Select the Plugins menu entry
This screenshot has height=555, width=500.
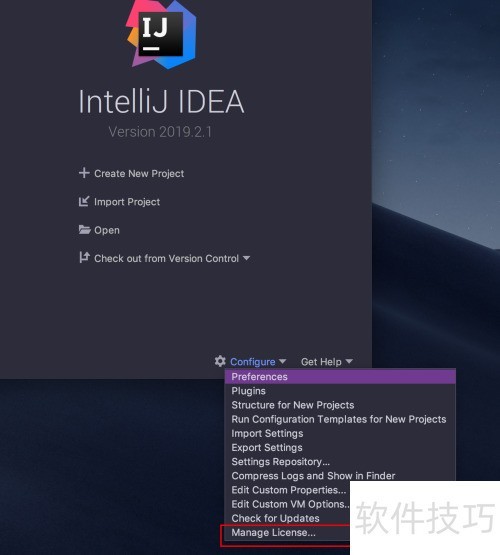(x=340, y=391)
